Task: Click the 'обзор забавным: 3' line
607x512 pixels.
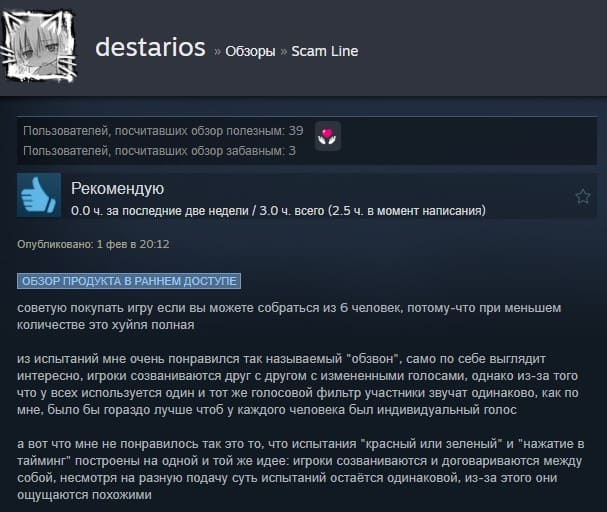Action: (159, 151)
